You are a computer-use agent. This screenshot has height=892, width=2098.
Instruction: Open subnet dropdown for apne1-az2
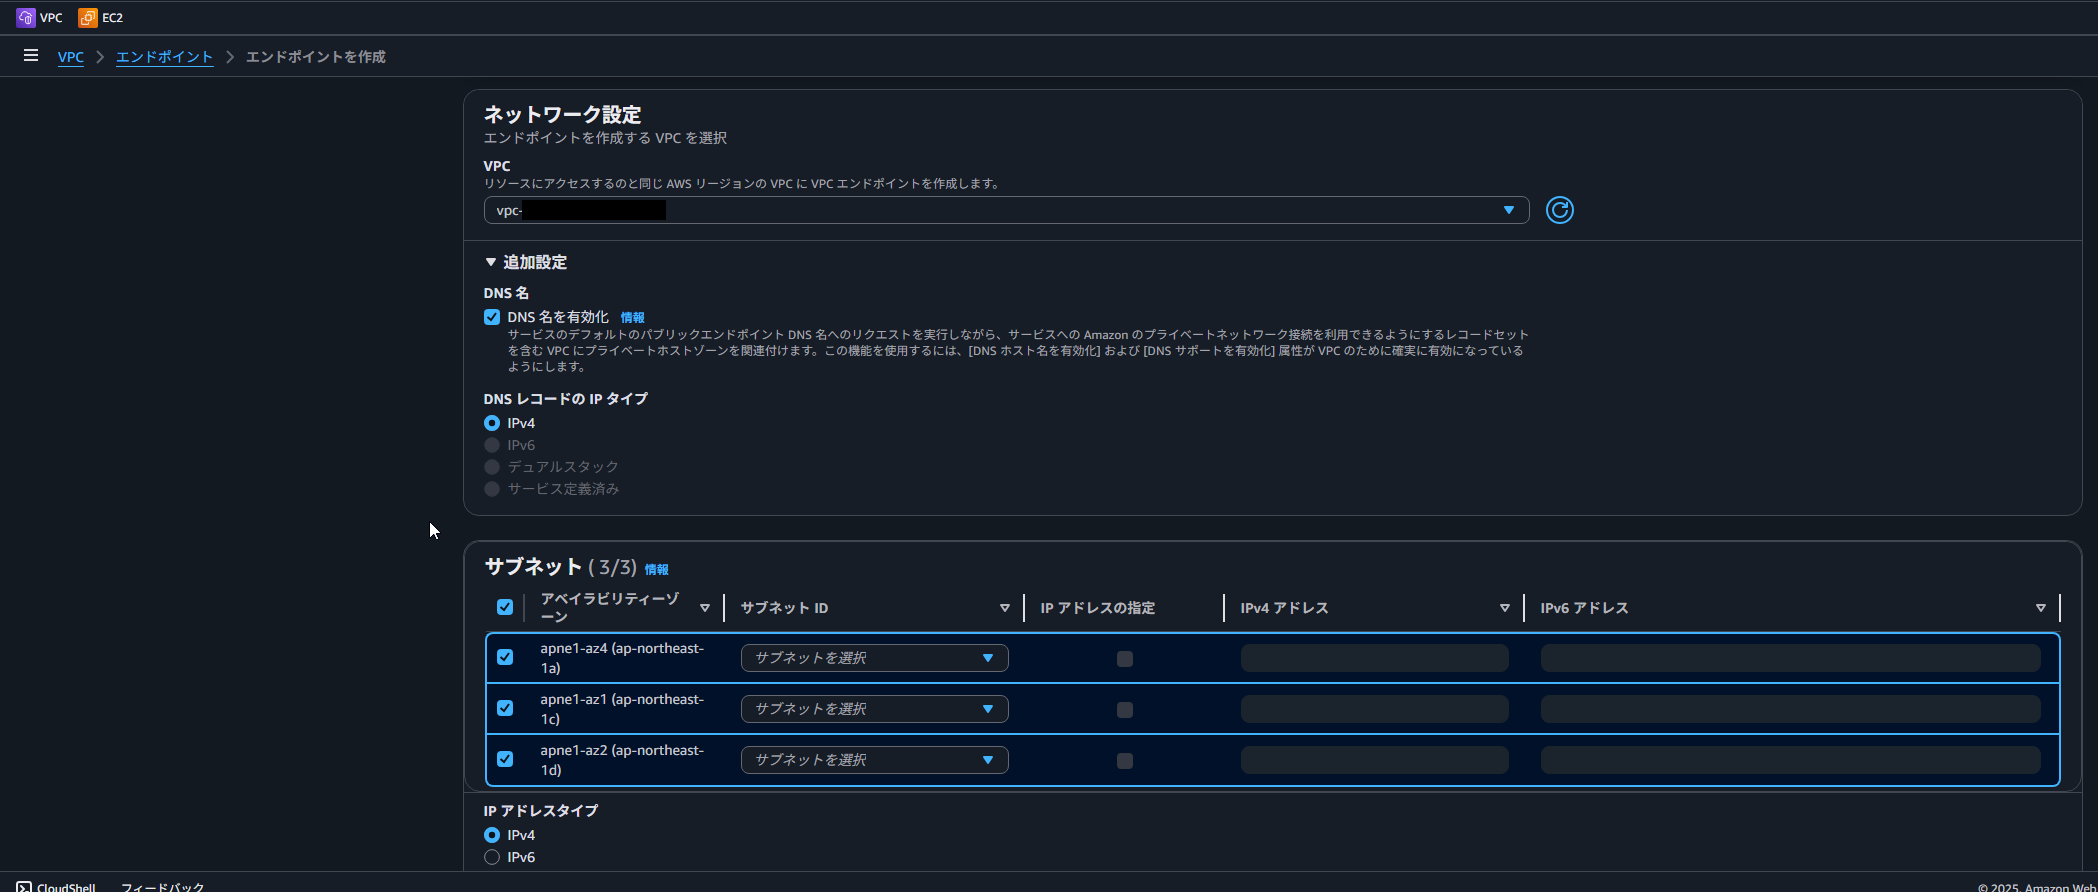point(874,760)
